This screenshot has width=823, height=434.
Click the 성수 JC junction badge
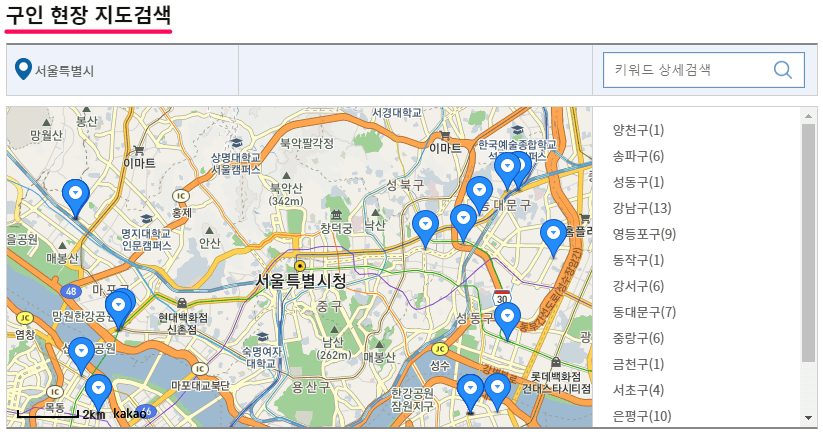[x=439, y=349]
